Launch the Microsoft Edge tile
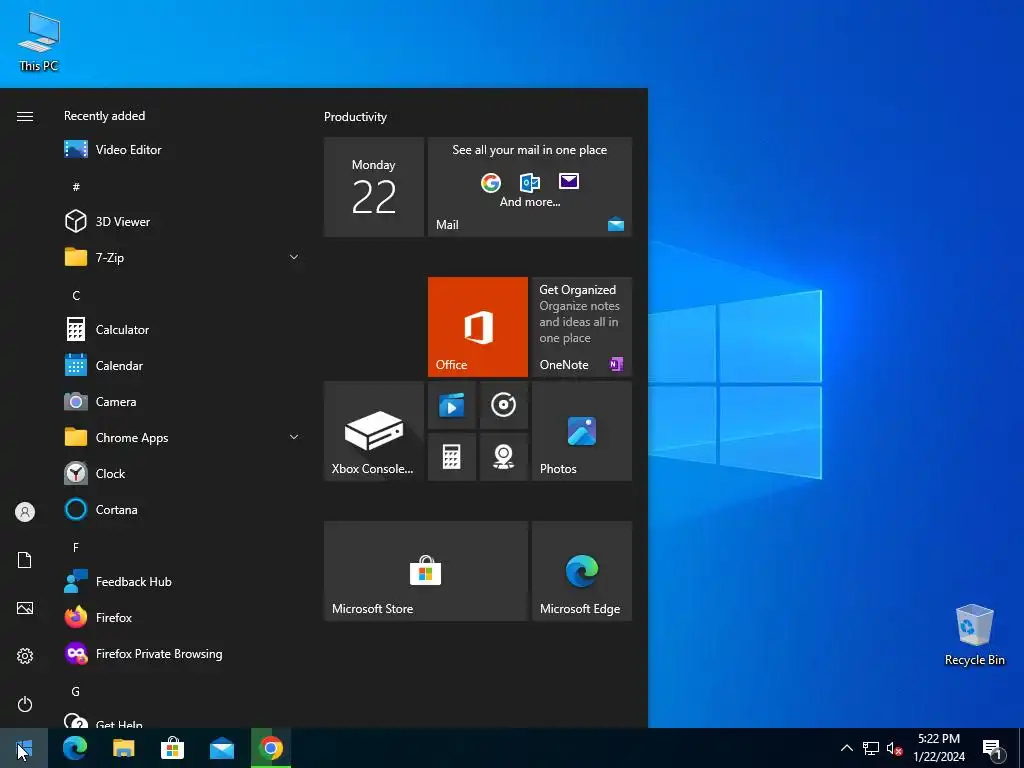The width and height of the screenshot is (1024, 768). coord(582,571)
